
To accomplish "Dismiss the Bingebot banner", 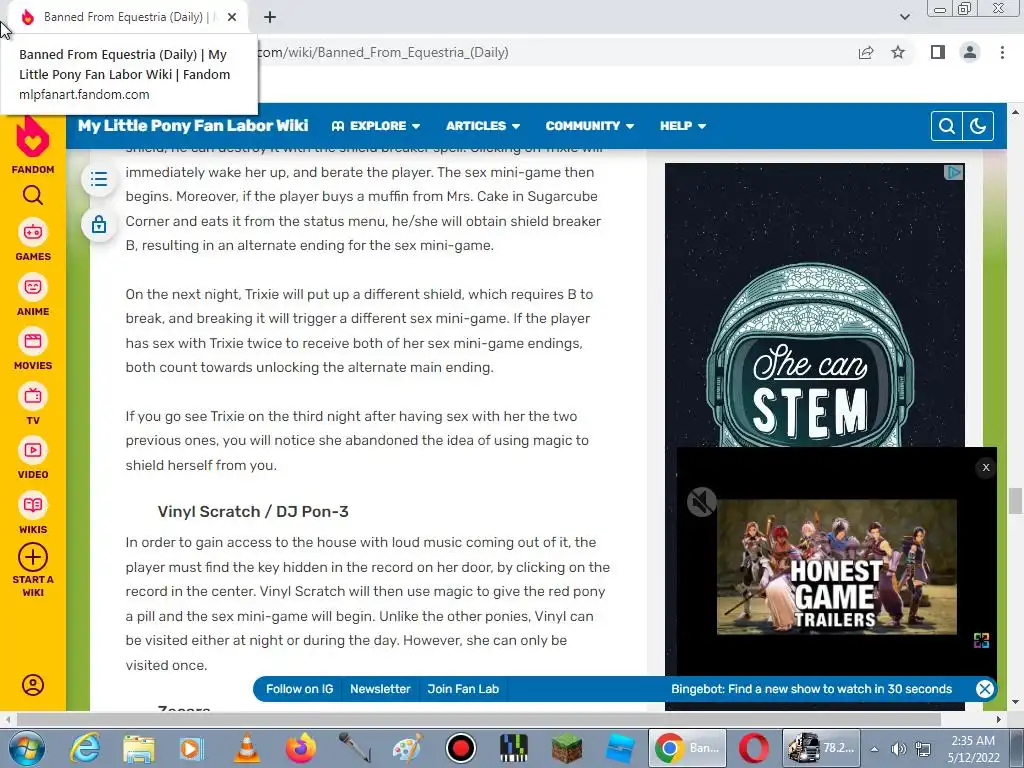I will pyautogui.click(x=984, y=688).
